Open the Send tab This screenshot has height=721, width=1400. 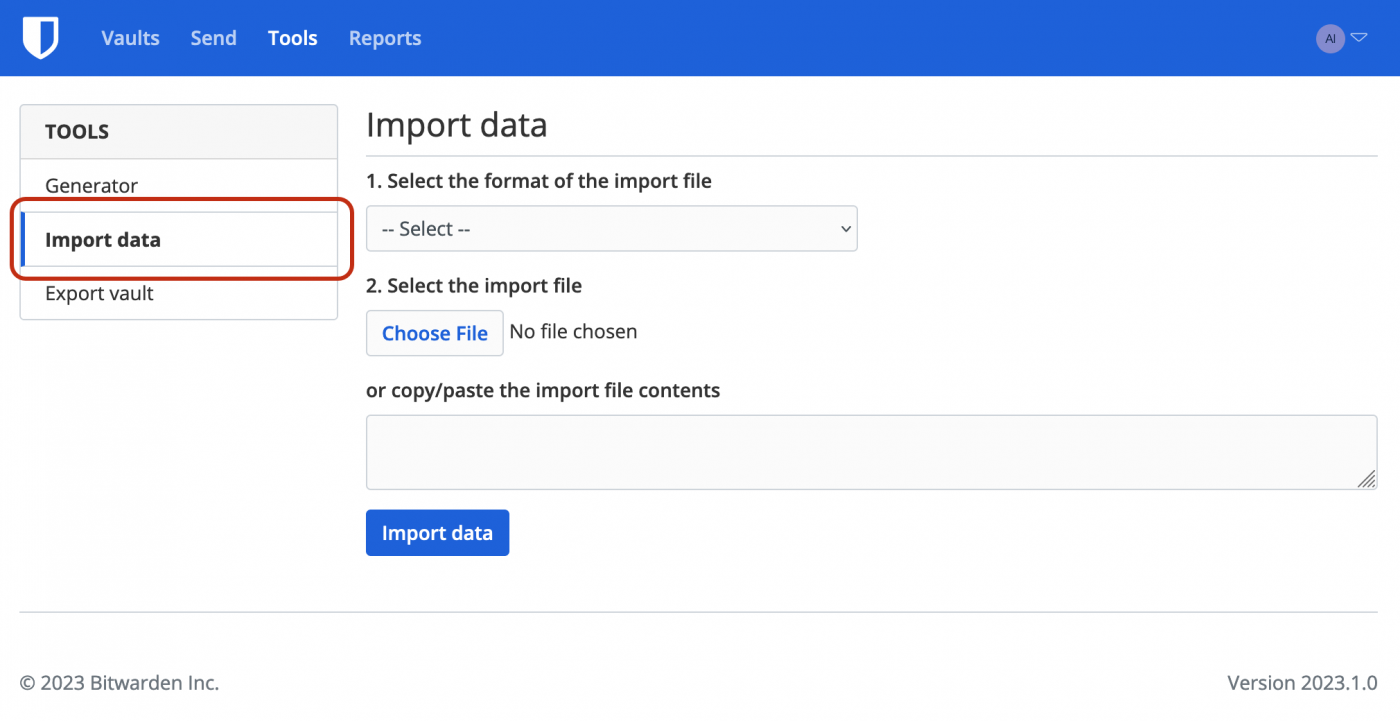[x=213, y=38]
